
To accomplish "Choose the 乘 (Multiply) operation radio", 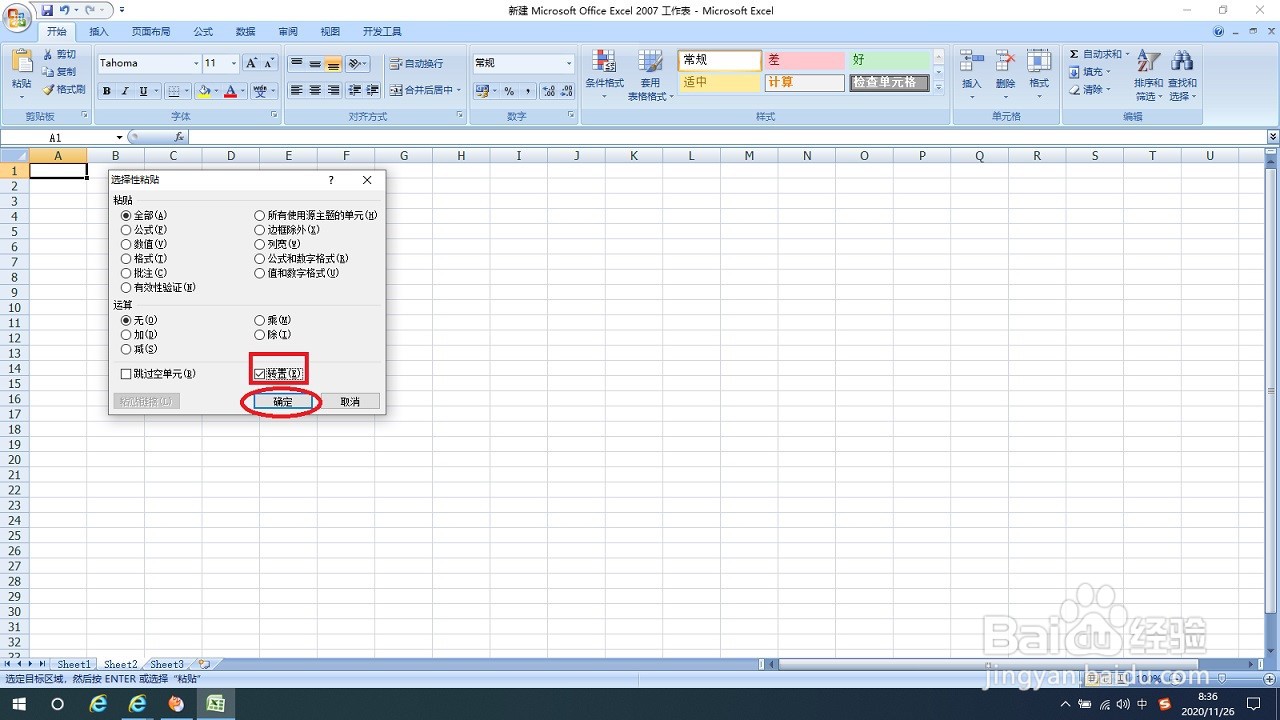I will tap(260, 320).
